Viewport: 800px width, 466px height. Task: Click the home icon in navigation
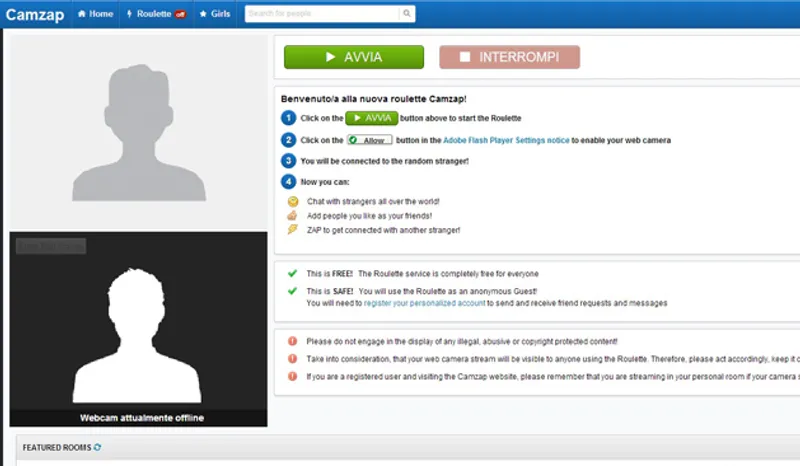point(82,14)
